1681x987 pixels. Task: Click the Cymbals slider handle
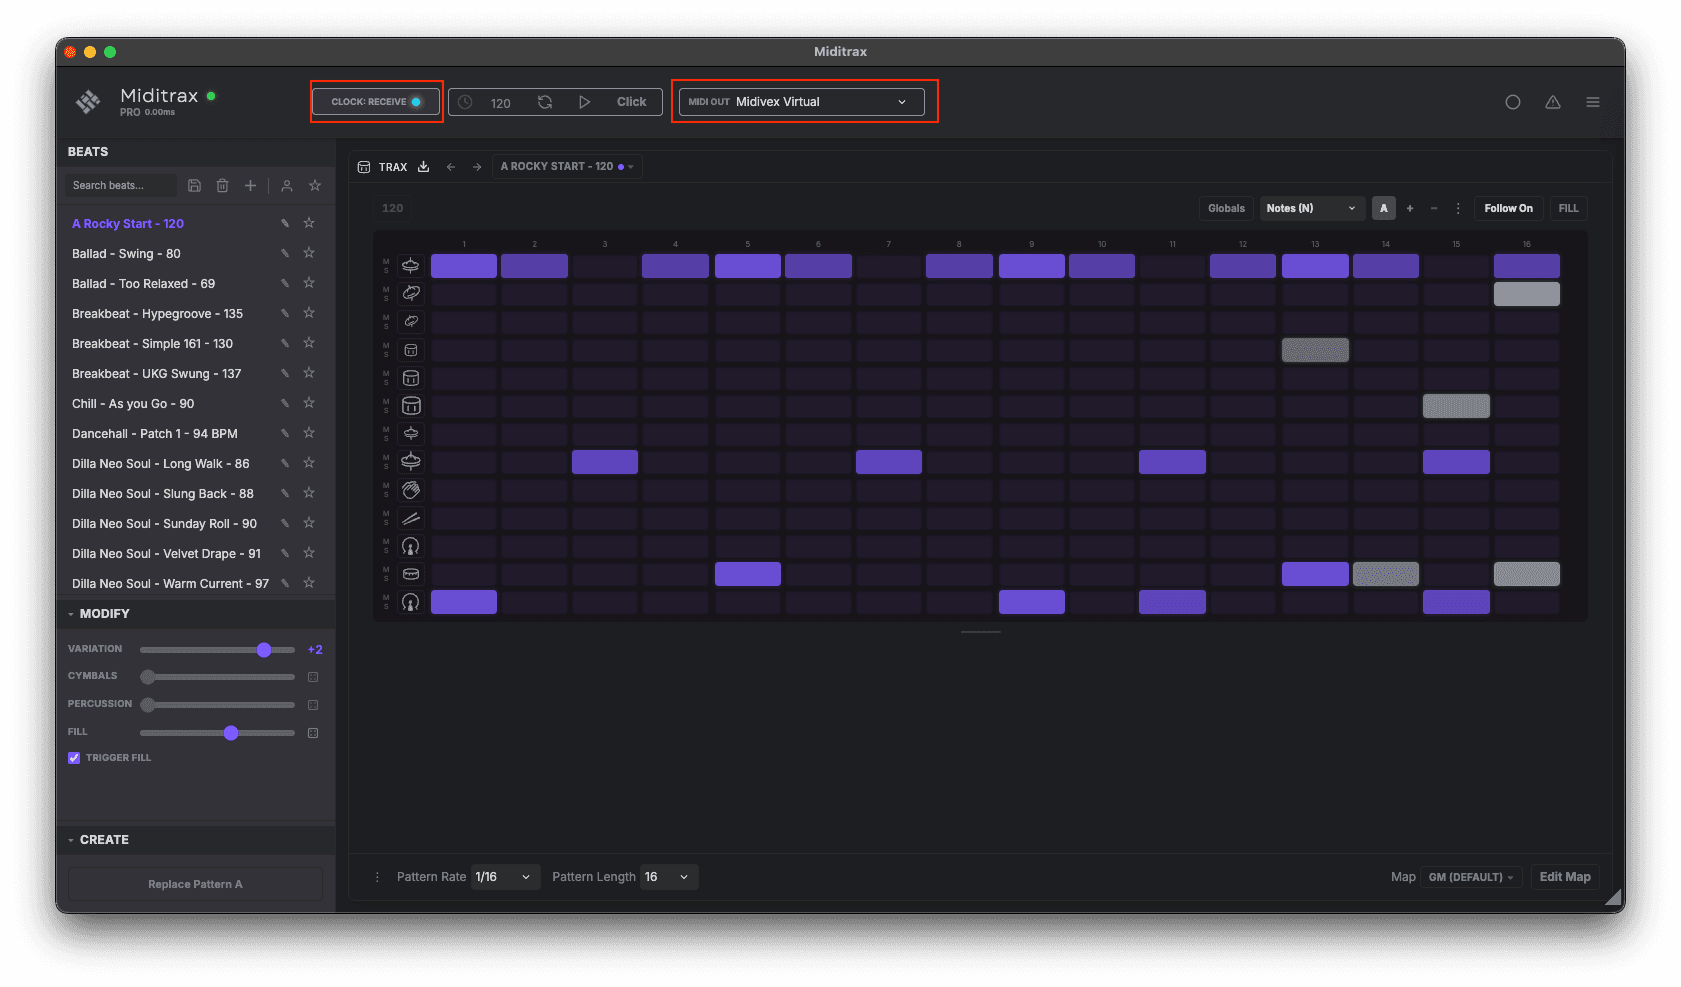148,677
